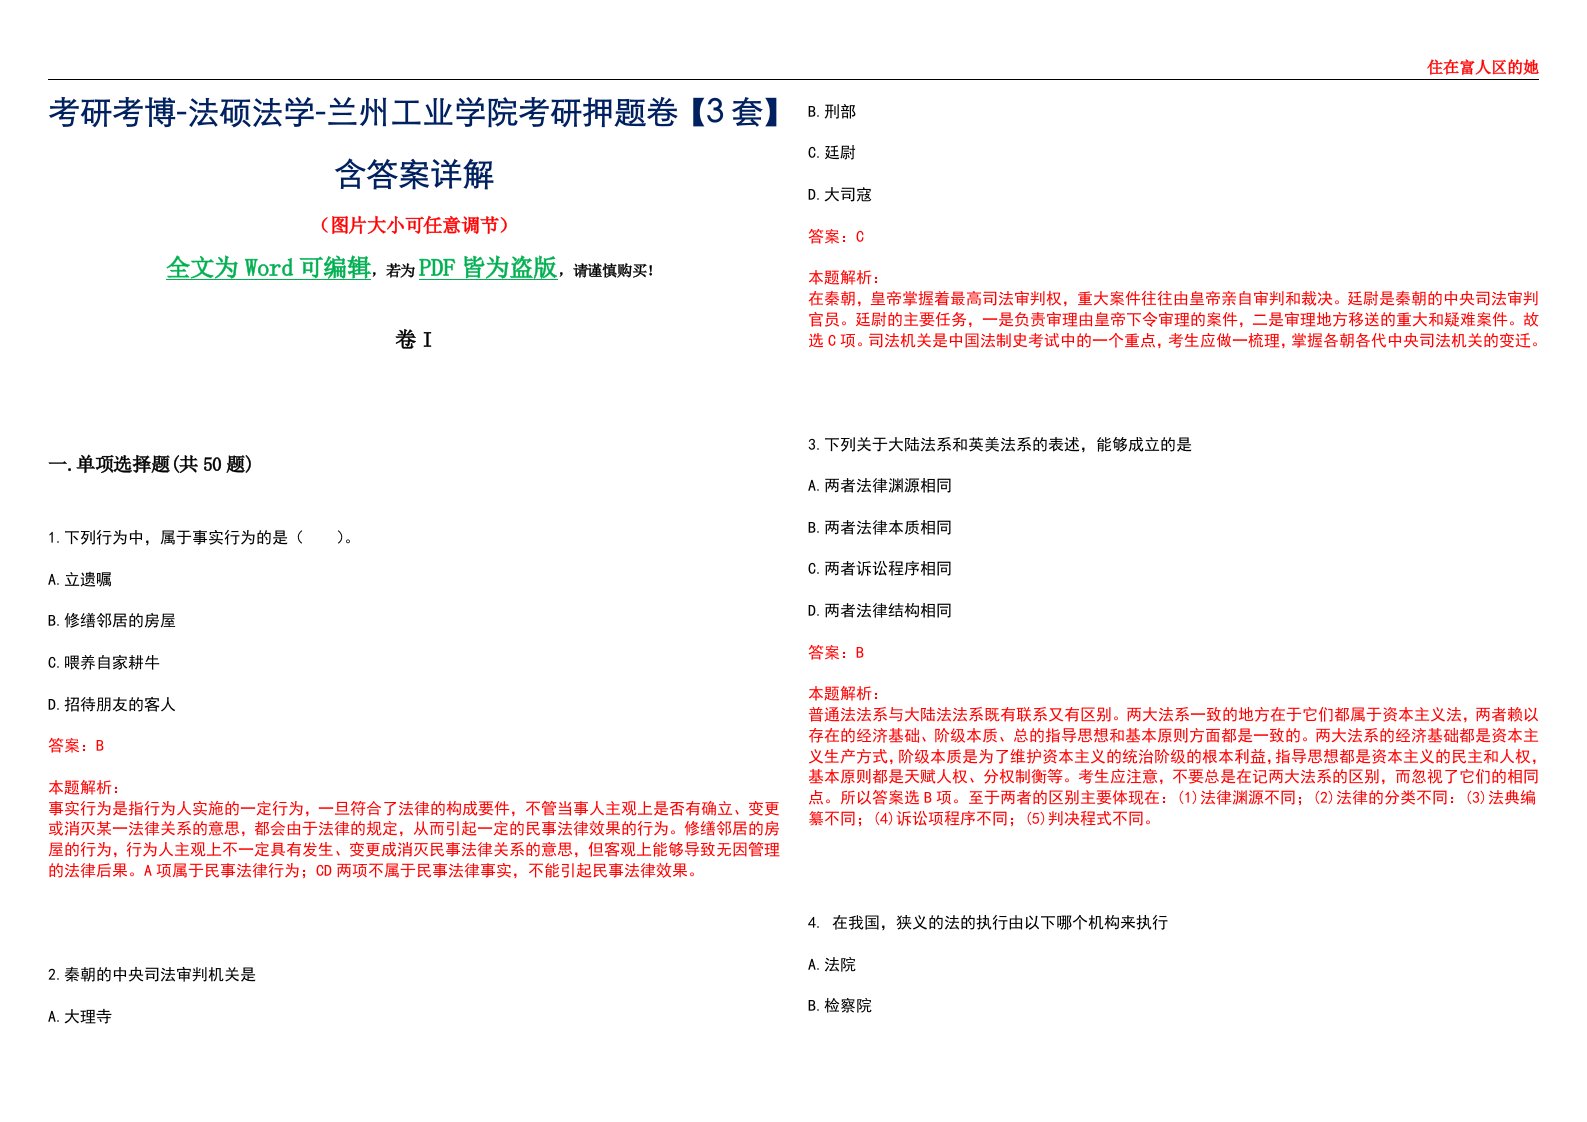Screen dimensions: 1587x1122
Task: Click explanation paragraph starting 在秦朝，皇帝掌握着
Action: (x=1174, y=320)
